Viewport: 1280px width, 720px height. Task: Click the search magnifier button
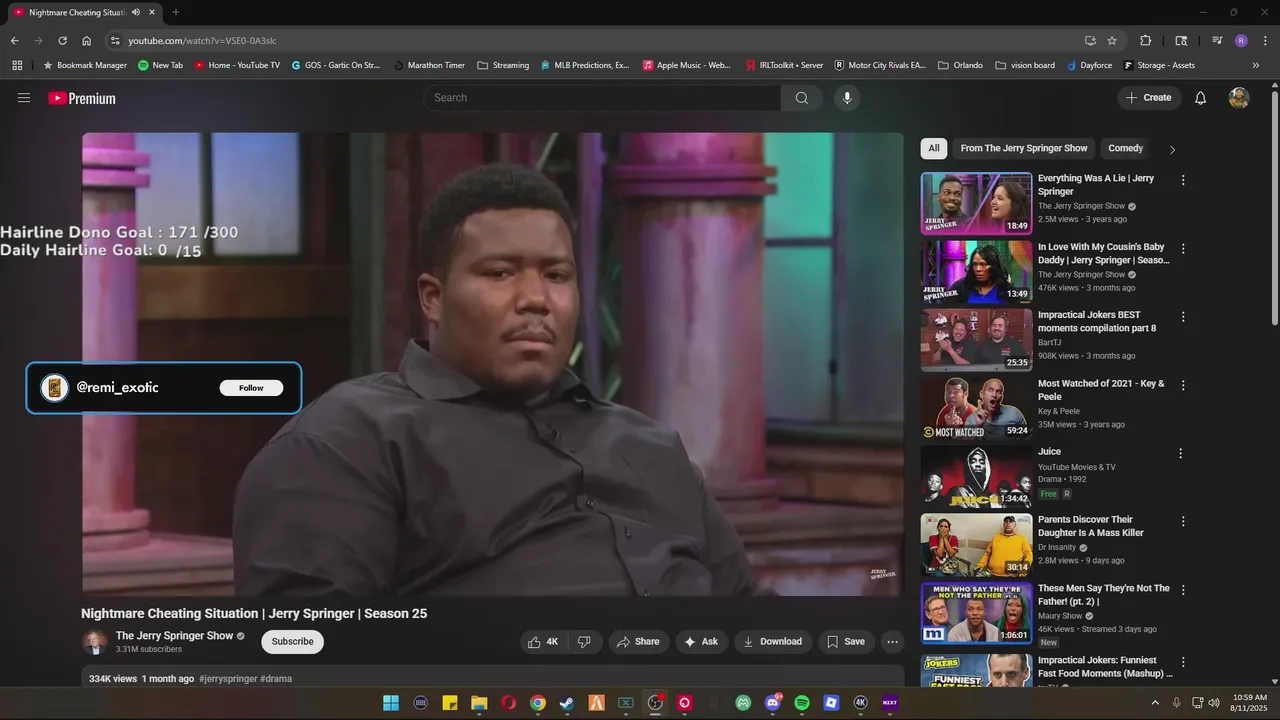coord(802,98)
